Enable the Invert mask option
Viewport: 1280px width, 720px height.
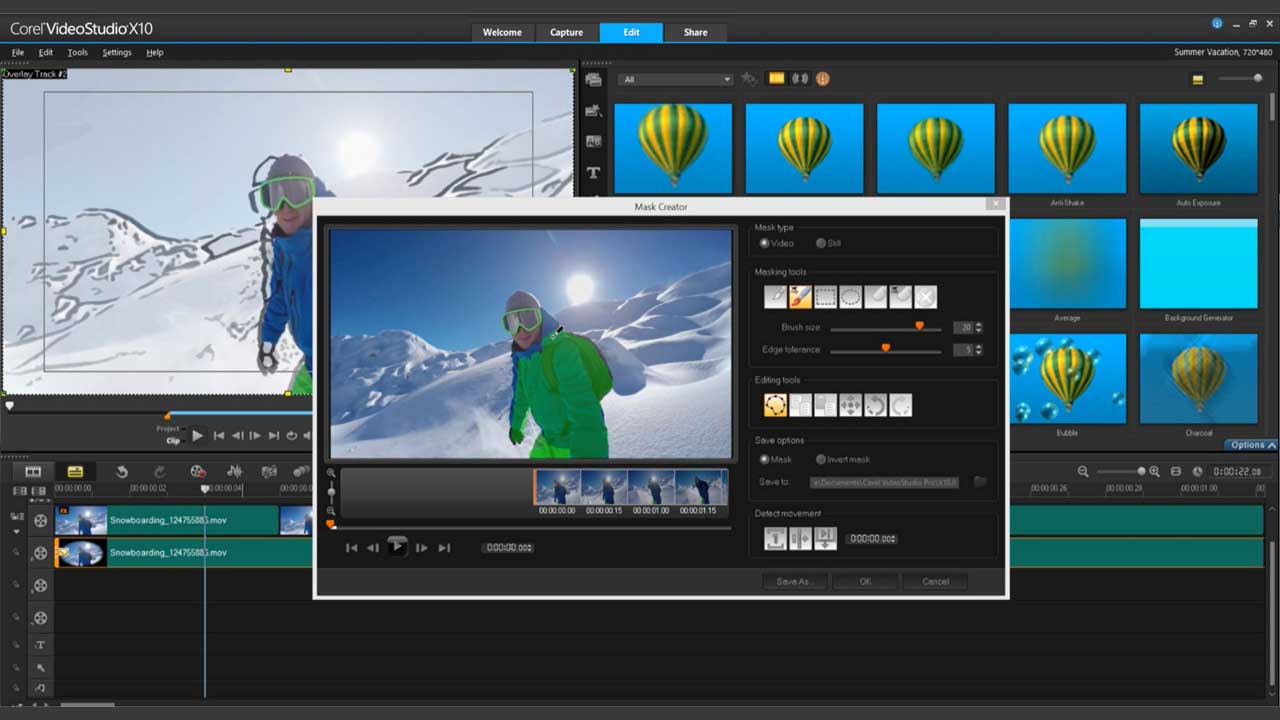click(x=821, y=460)
